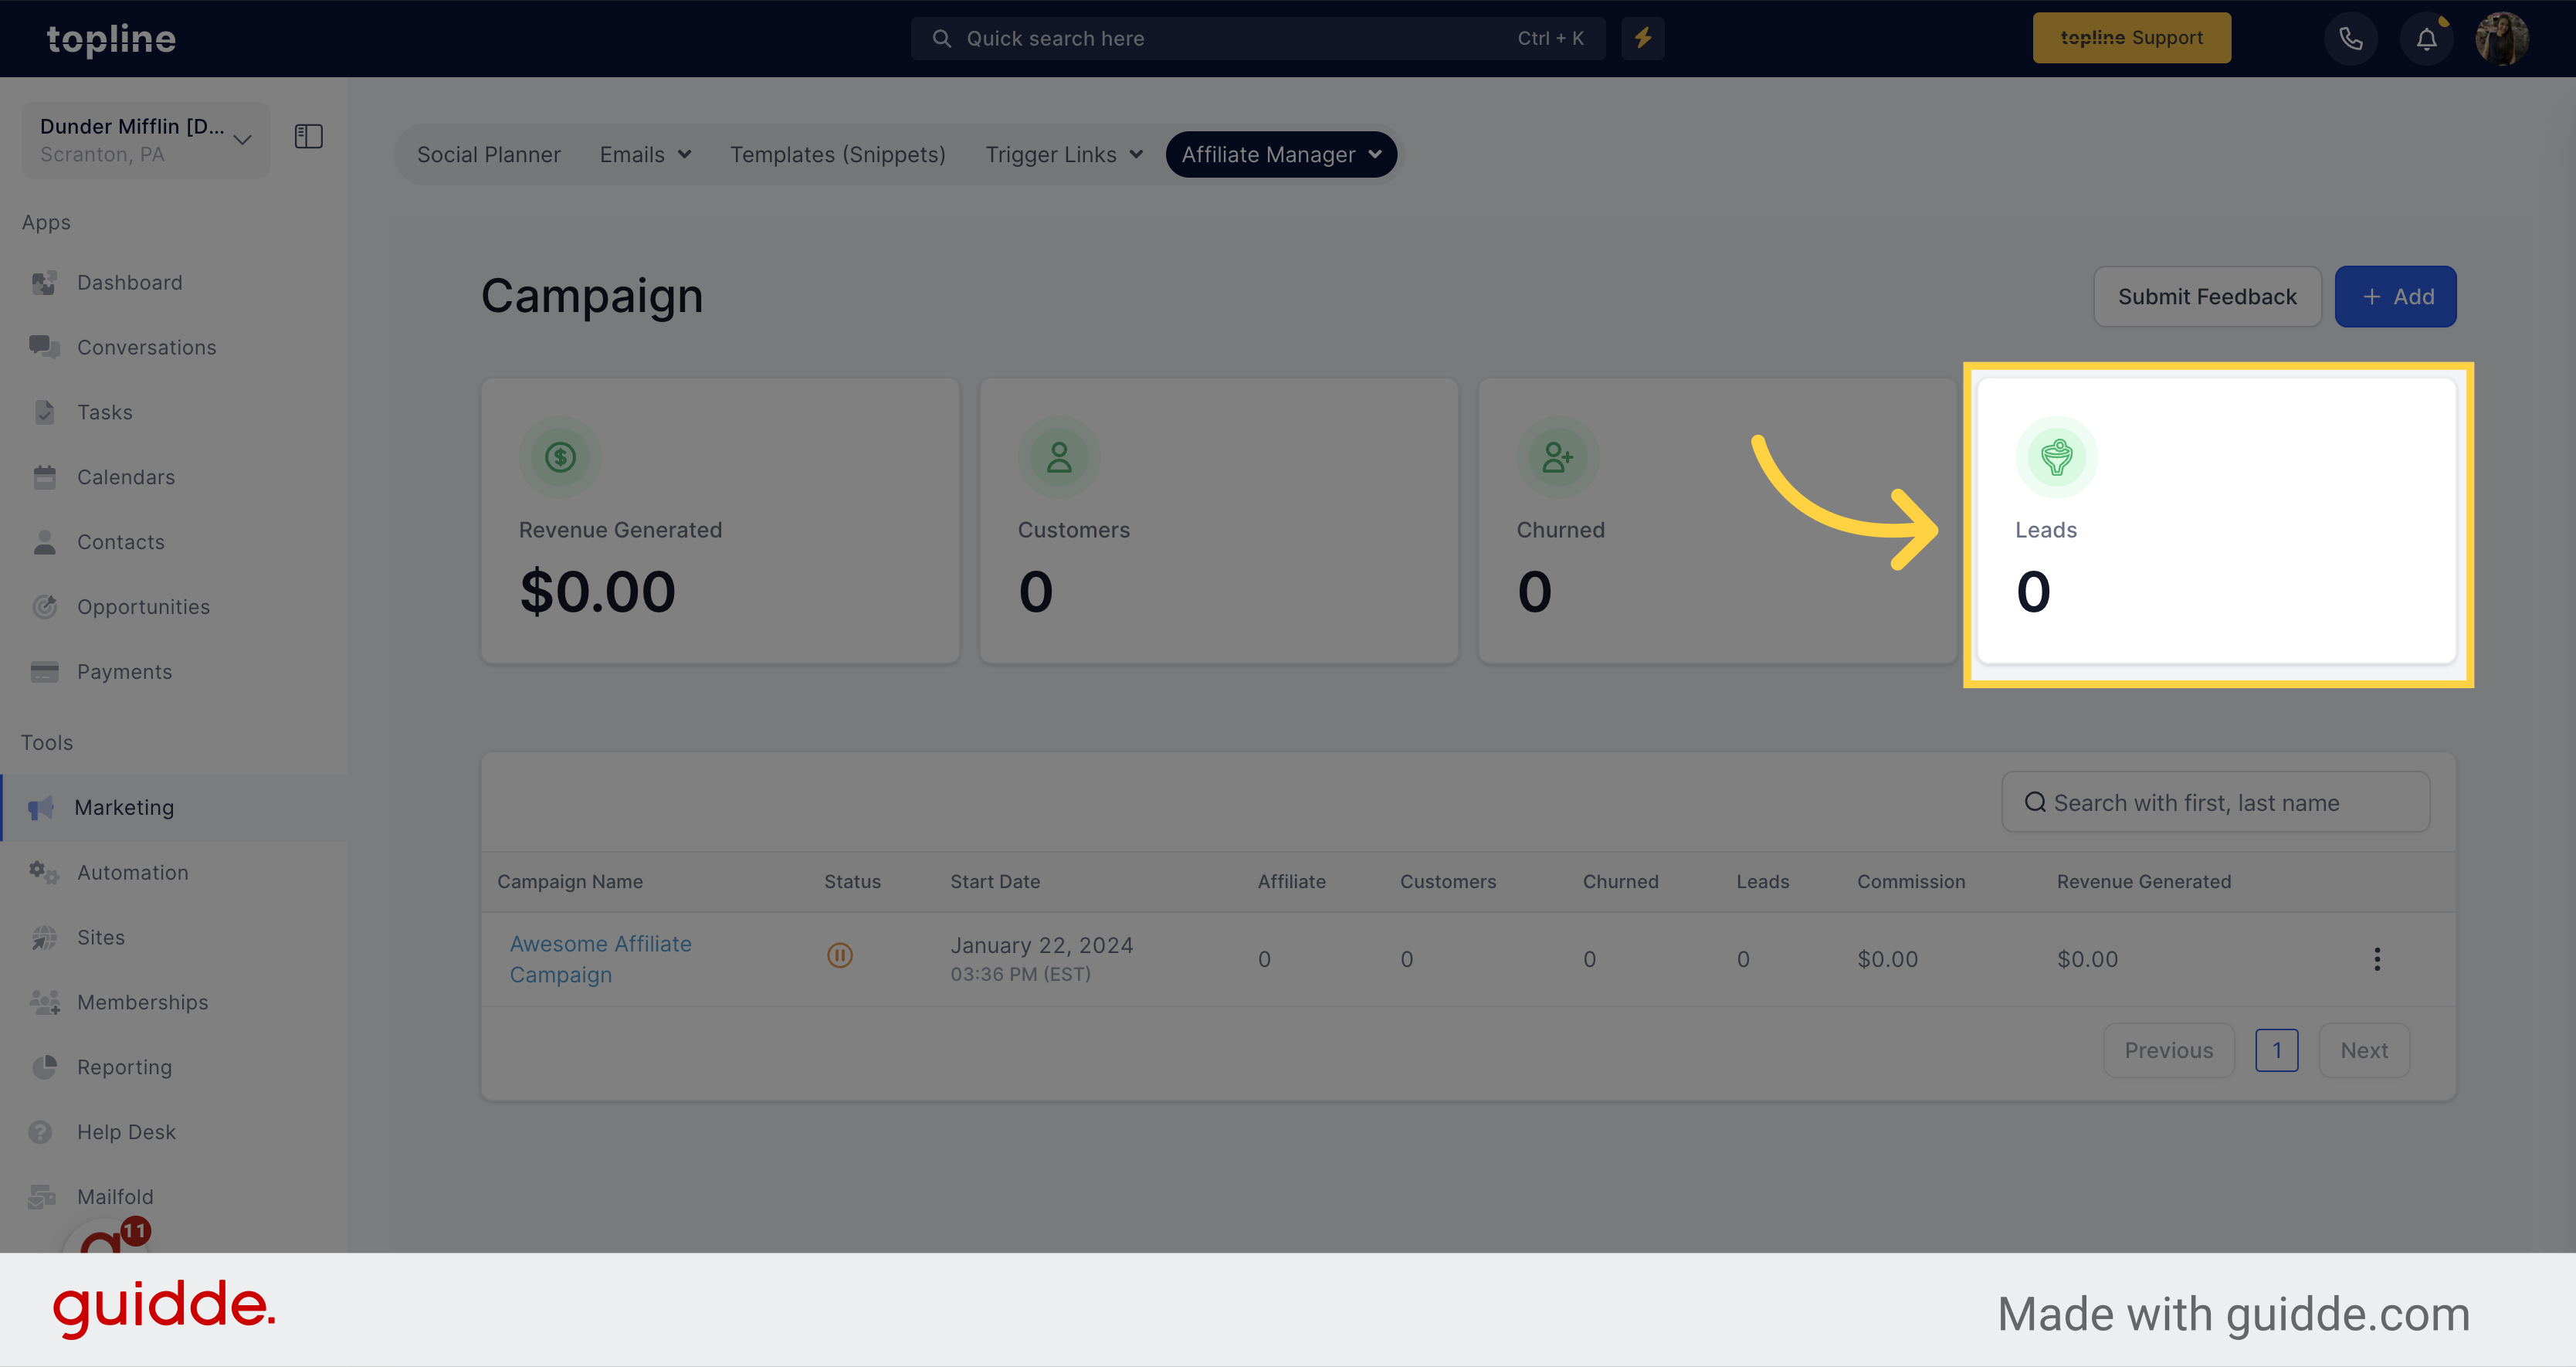
Task: Expand the Emails dropdown
Action: (x=645, y=155)
